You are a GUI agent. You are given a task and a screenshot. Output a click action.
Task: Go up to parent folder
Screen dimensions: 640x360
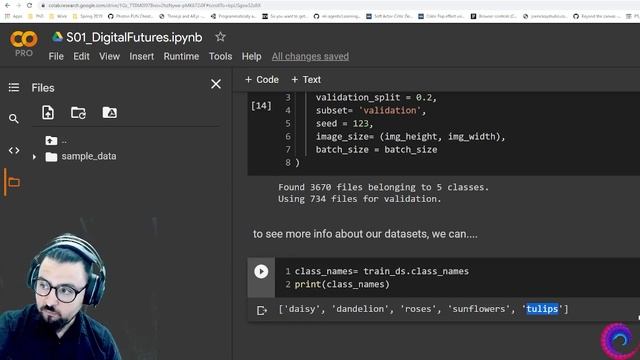click(x=51, y=141)
